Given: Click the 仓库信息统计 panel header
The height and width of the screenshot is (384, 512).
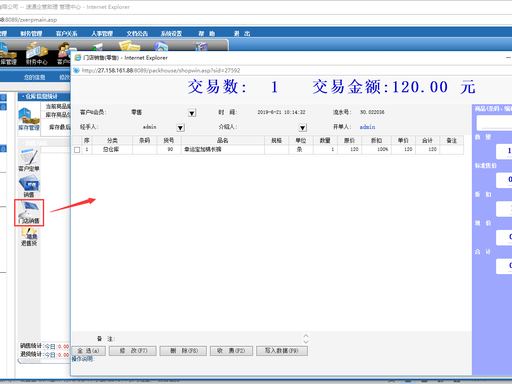Looking at the screenshot, I should pyautogui.click(x=44, y=96).
